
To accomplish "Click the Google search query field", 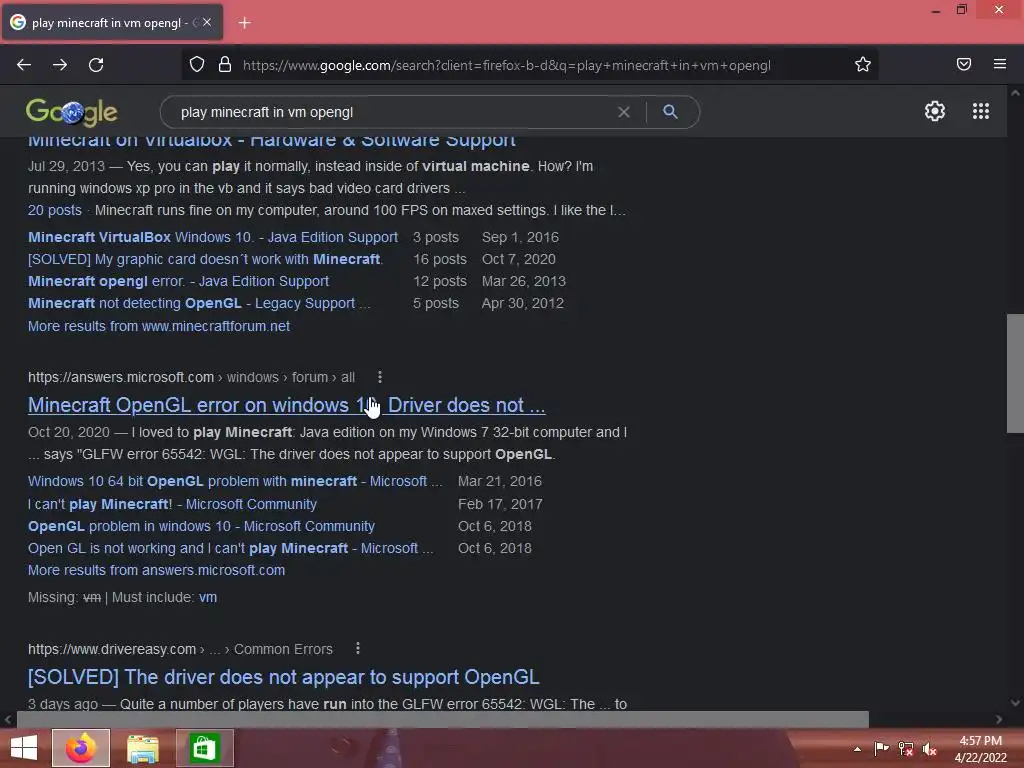I will click(392, 112).
